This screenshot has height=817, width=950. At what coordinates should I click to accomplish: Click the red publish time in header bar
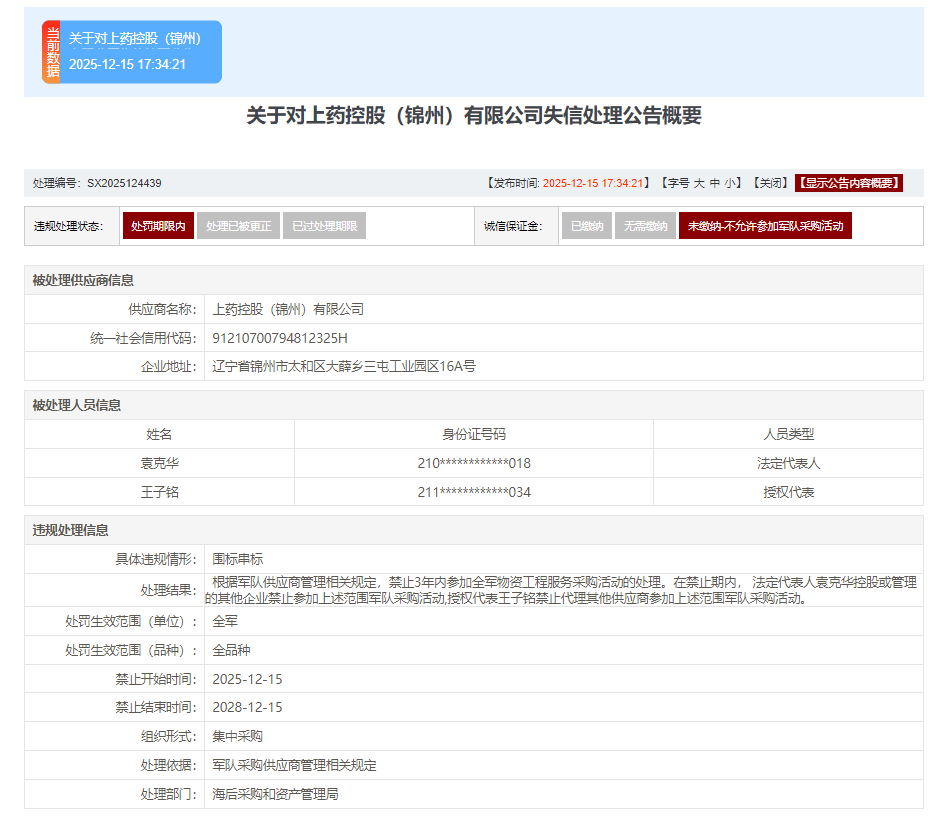click(x=597, y=183)
